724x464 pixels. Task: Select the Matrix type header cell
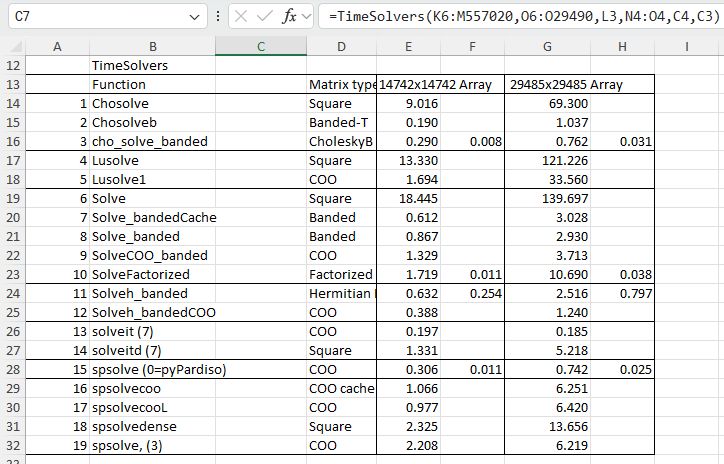tap(342, 84)
